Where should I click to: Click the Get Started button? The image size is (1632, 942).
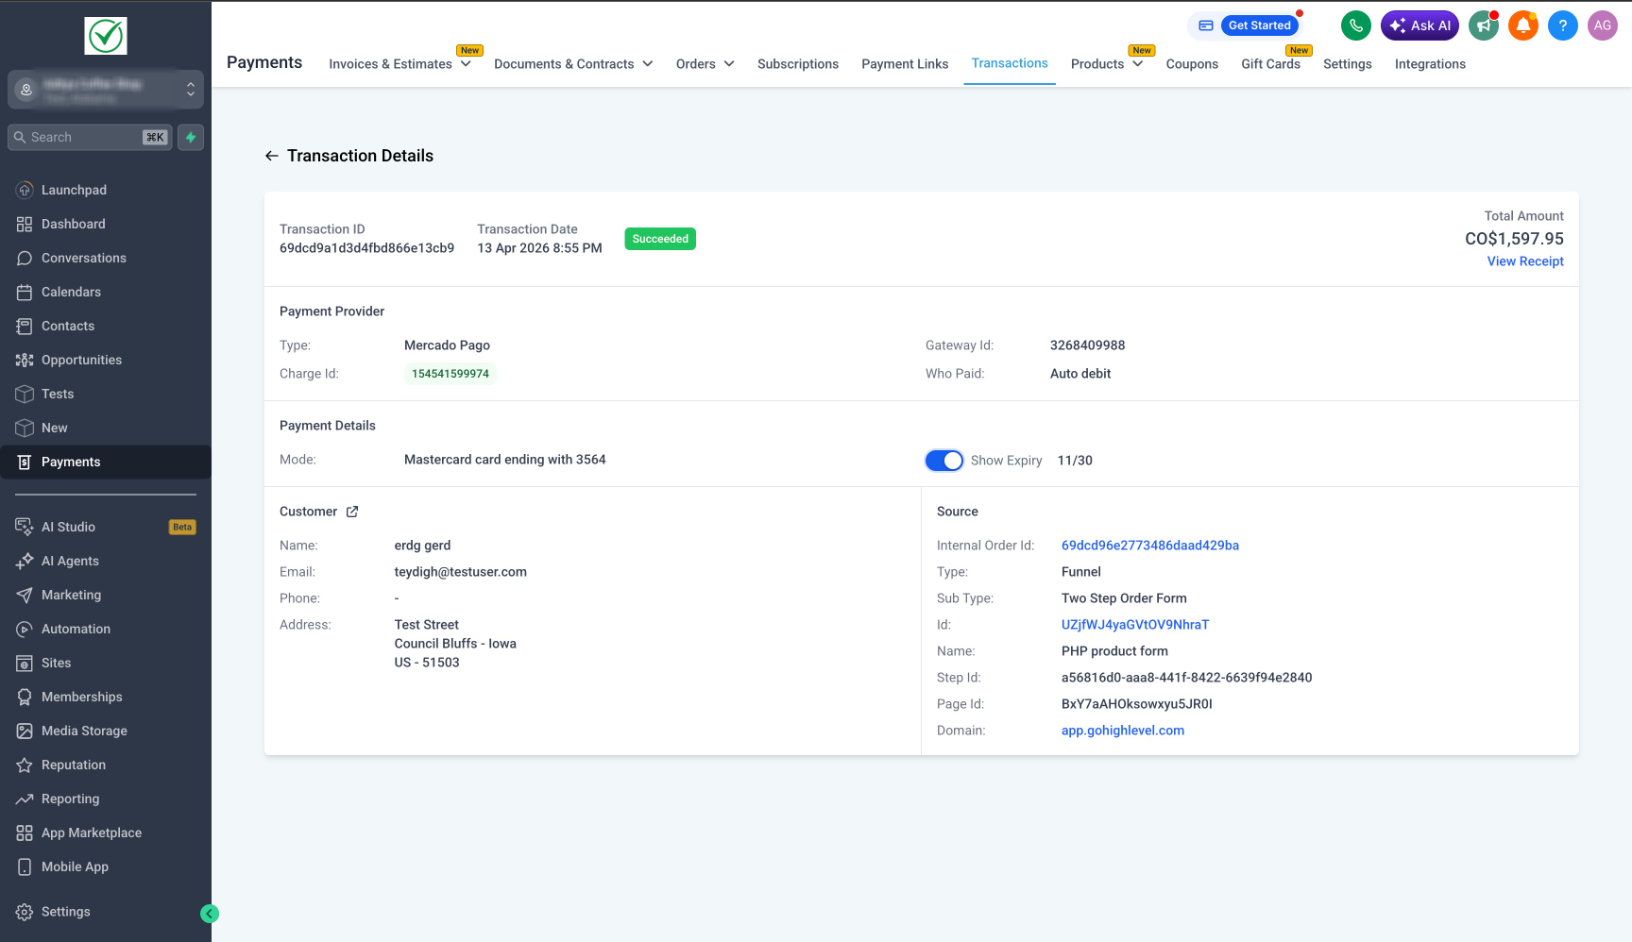(x=1259, y=26)
